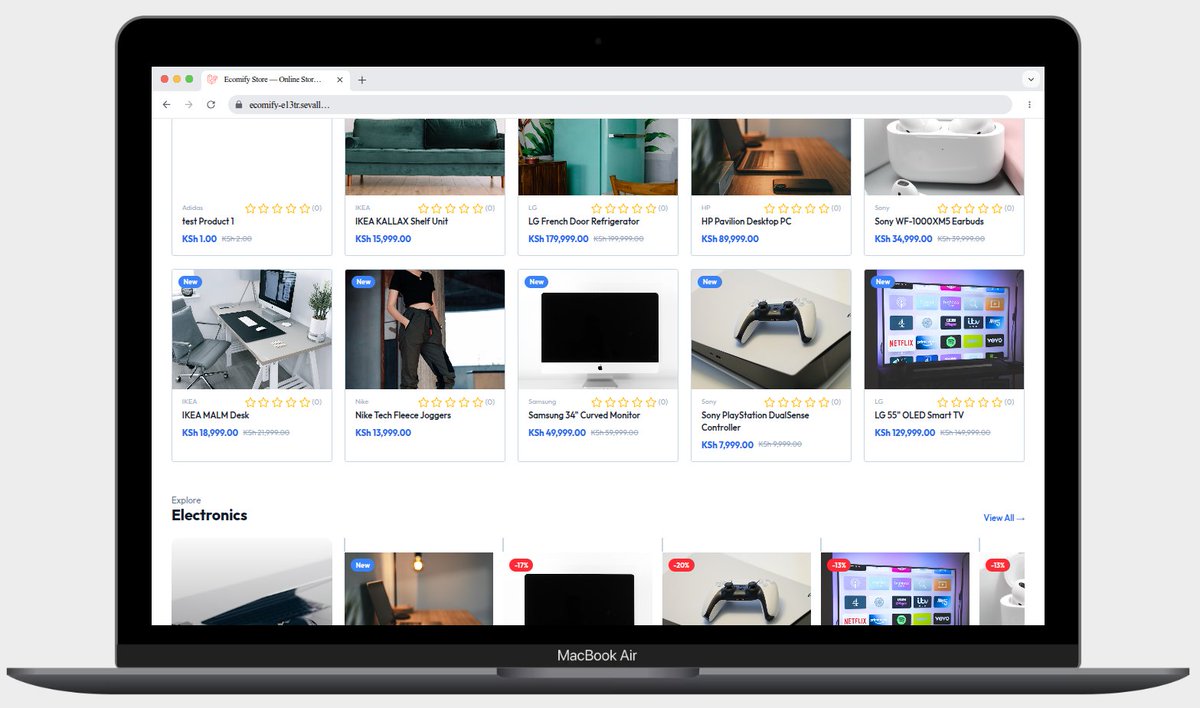The height and width of the screenshot is (708, 1200).
Task: Open LG French Door Refrigerator product
Action: [x=584, y=221]
